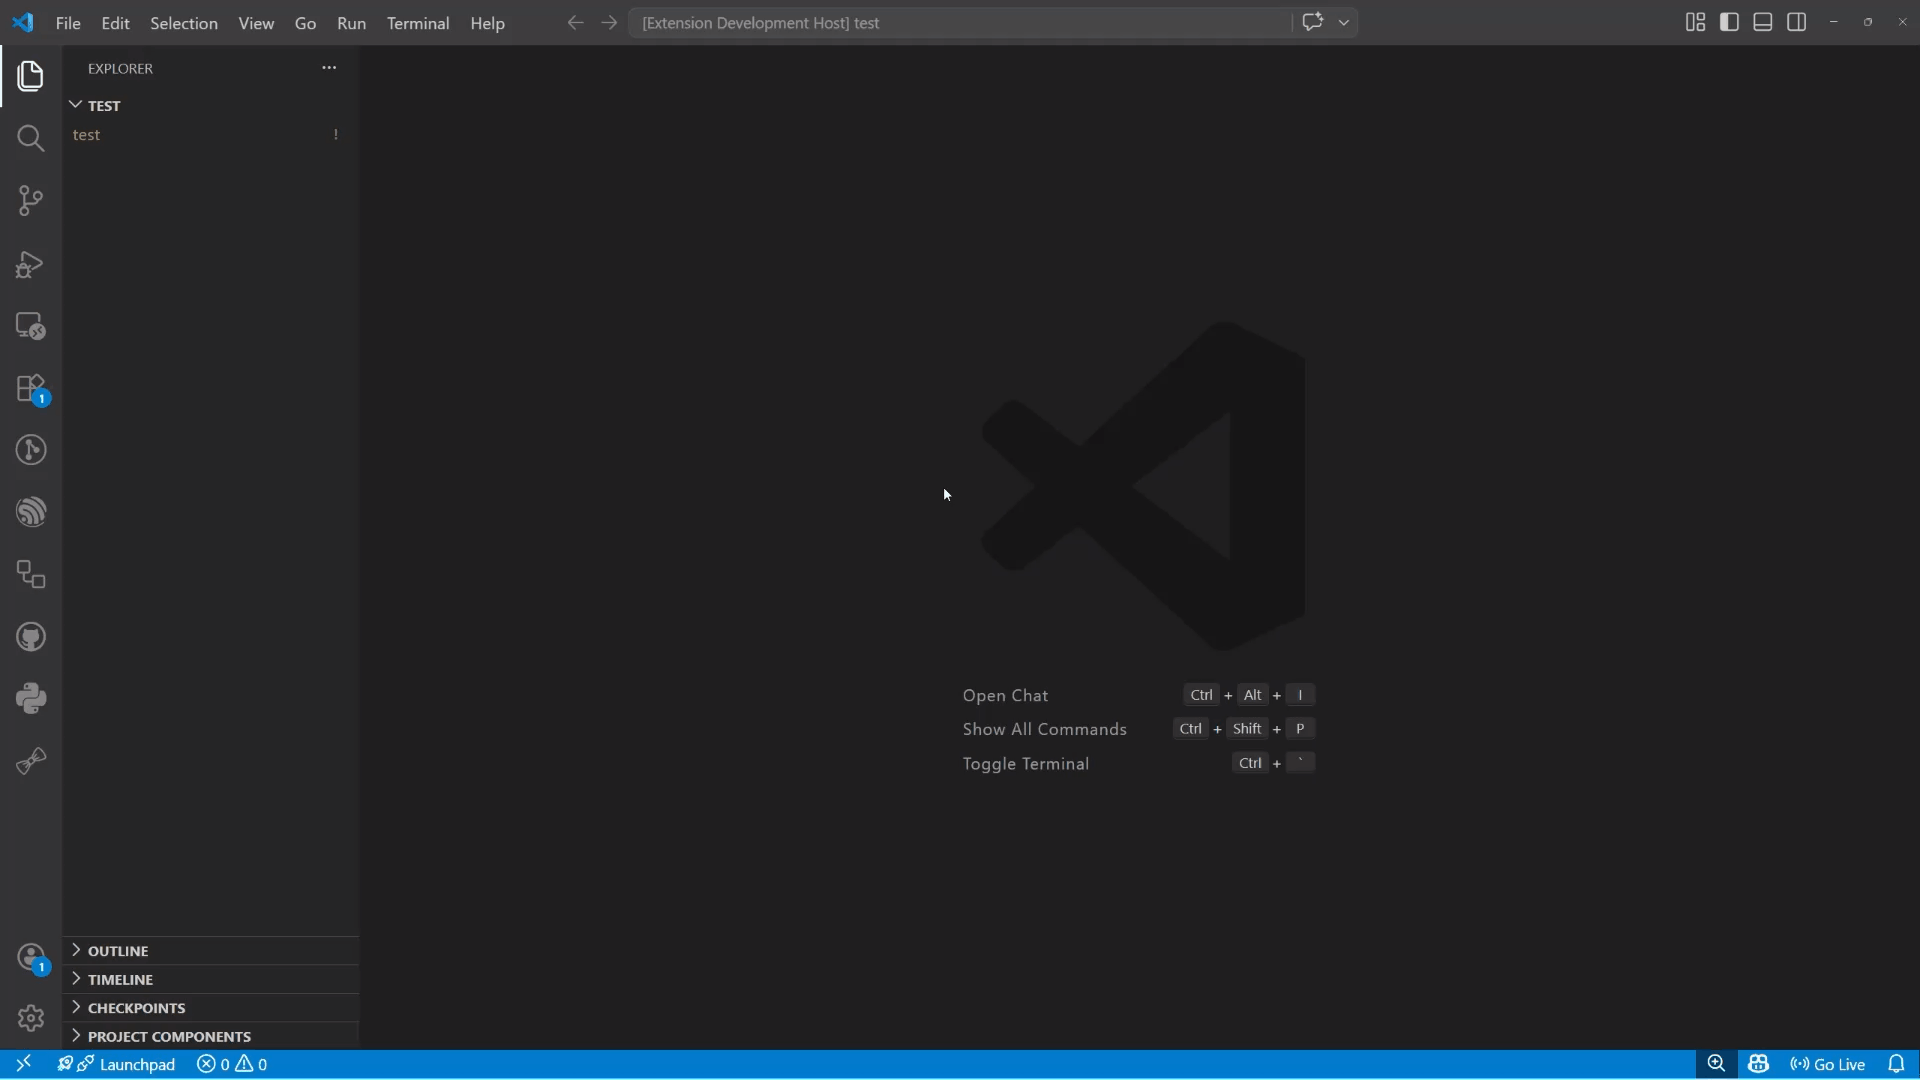Image resolution: width=1920 pixels, height=1080 pixels.
Task: Open the WordPress icon view in activity bar
Action: click(x=31, y=512)
